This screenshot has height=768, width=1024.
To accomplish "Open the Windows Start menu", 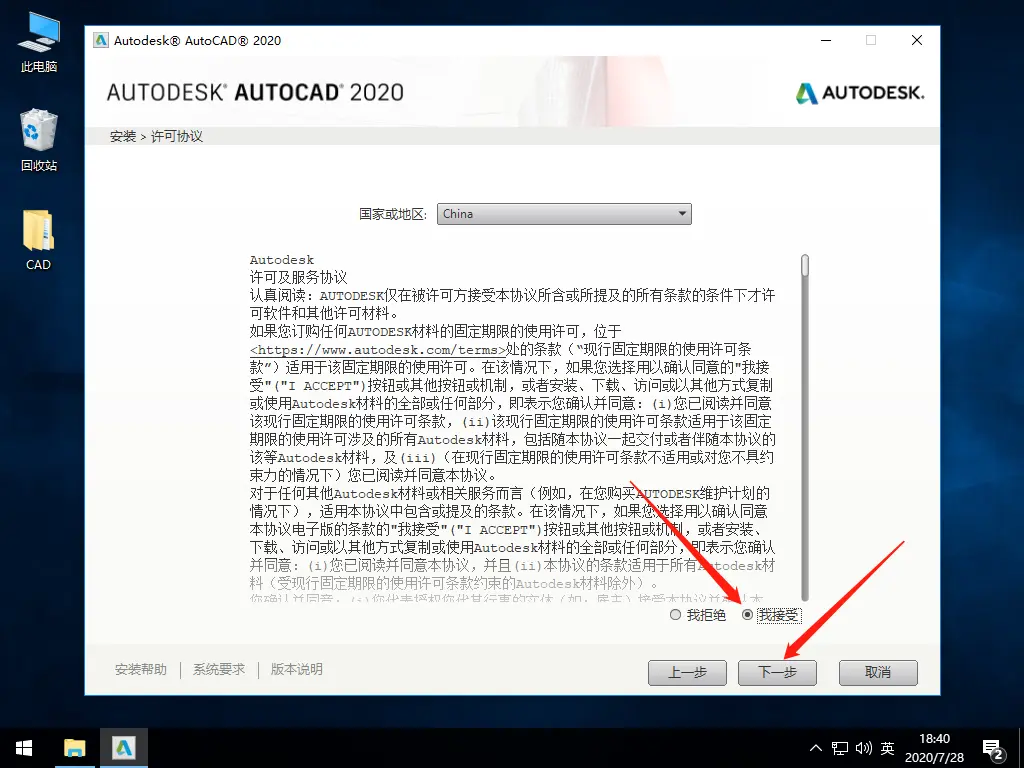I will click(x=24, y=748).
